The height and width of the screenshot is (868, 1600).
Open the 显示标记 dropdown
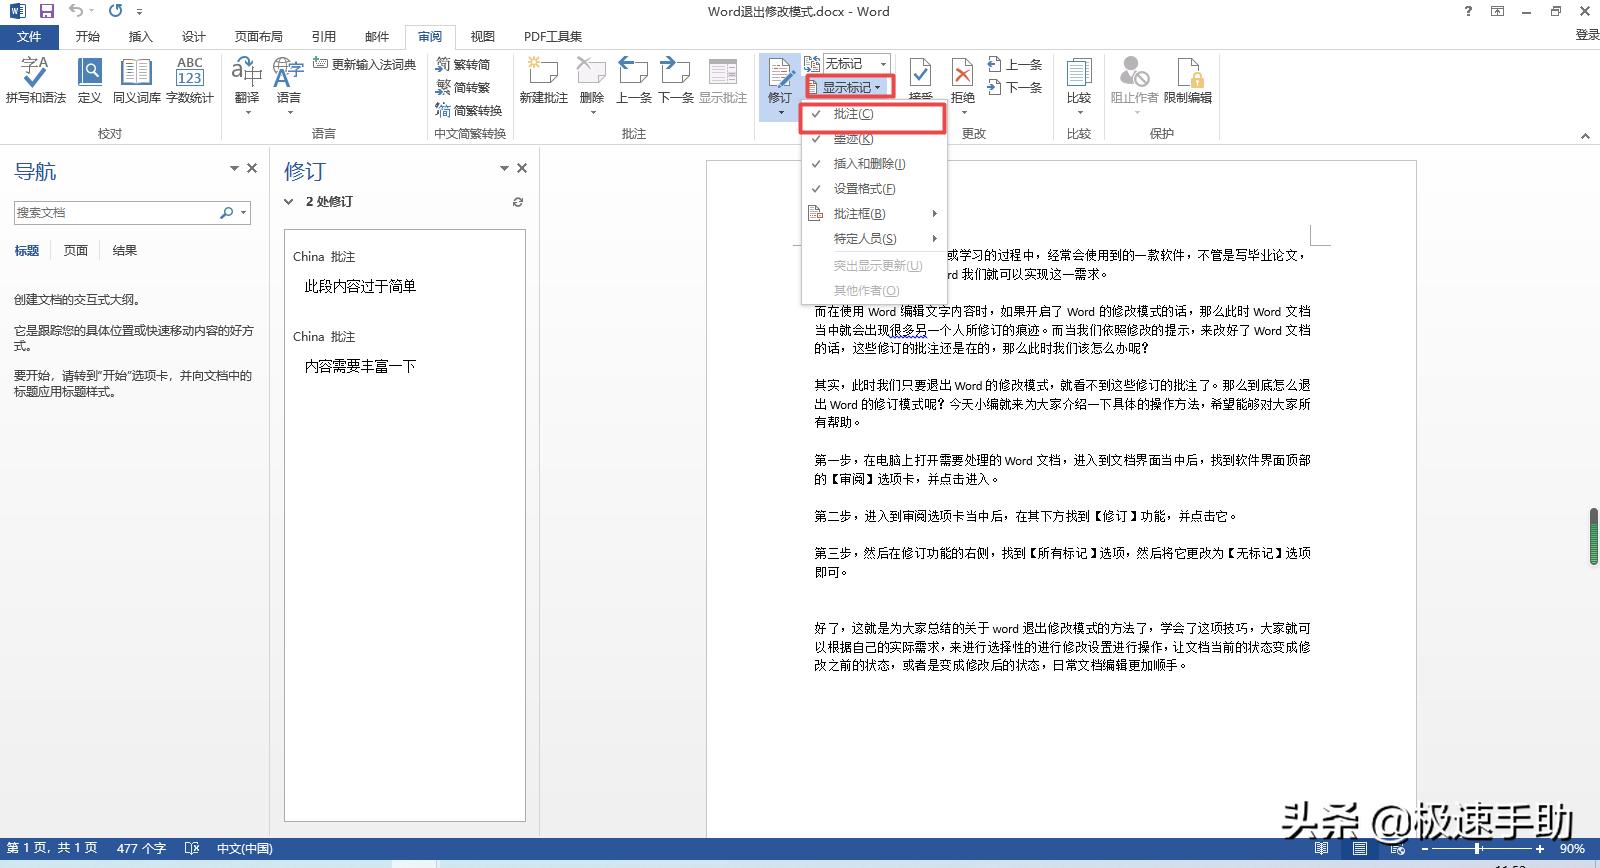tap(850, 88)
